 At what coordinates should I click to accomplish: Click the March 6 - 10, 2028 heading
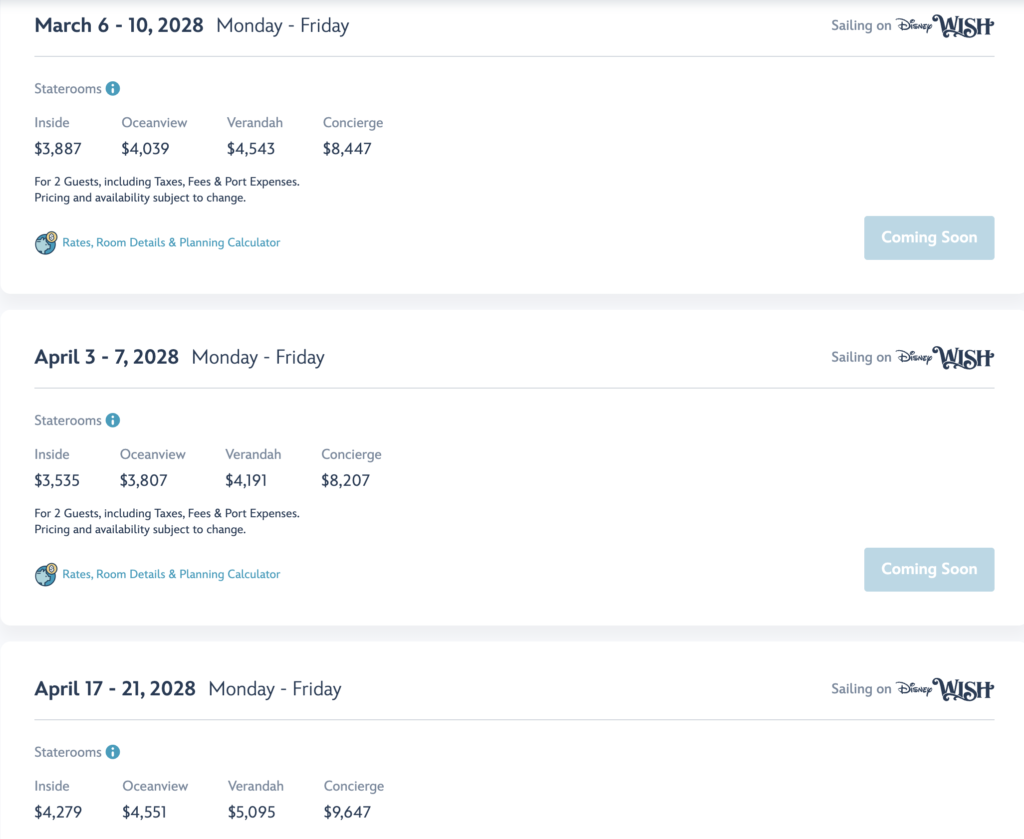coord(119,25)
